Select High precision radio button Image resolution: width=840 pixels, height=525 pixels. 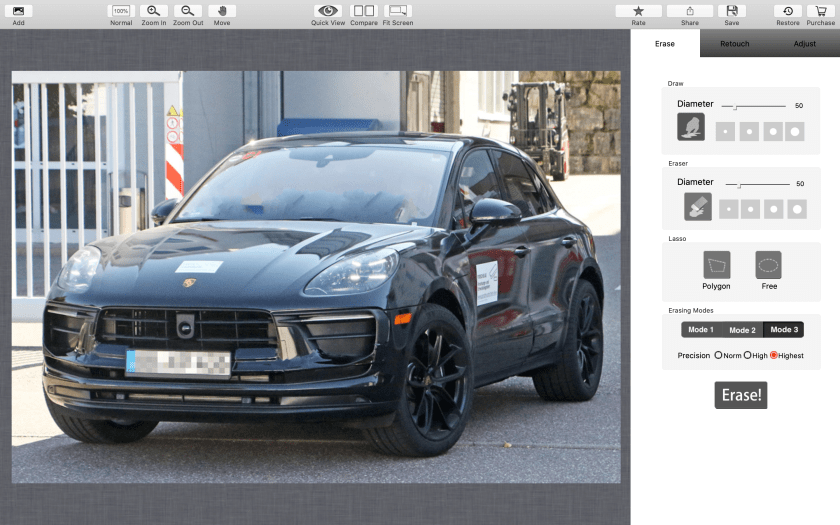(747, 355)
